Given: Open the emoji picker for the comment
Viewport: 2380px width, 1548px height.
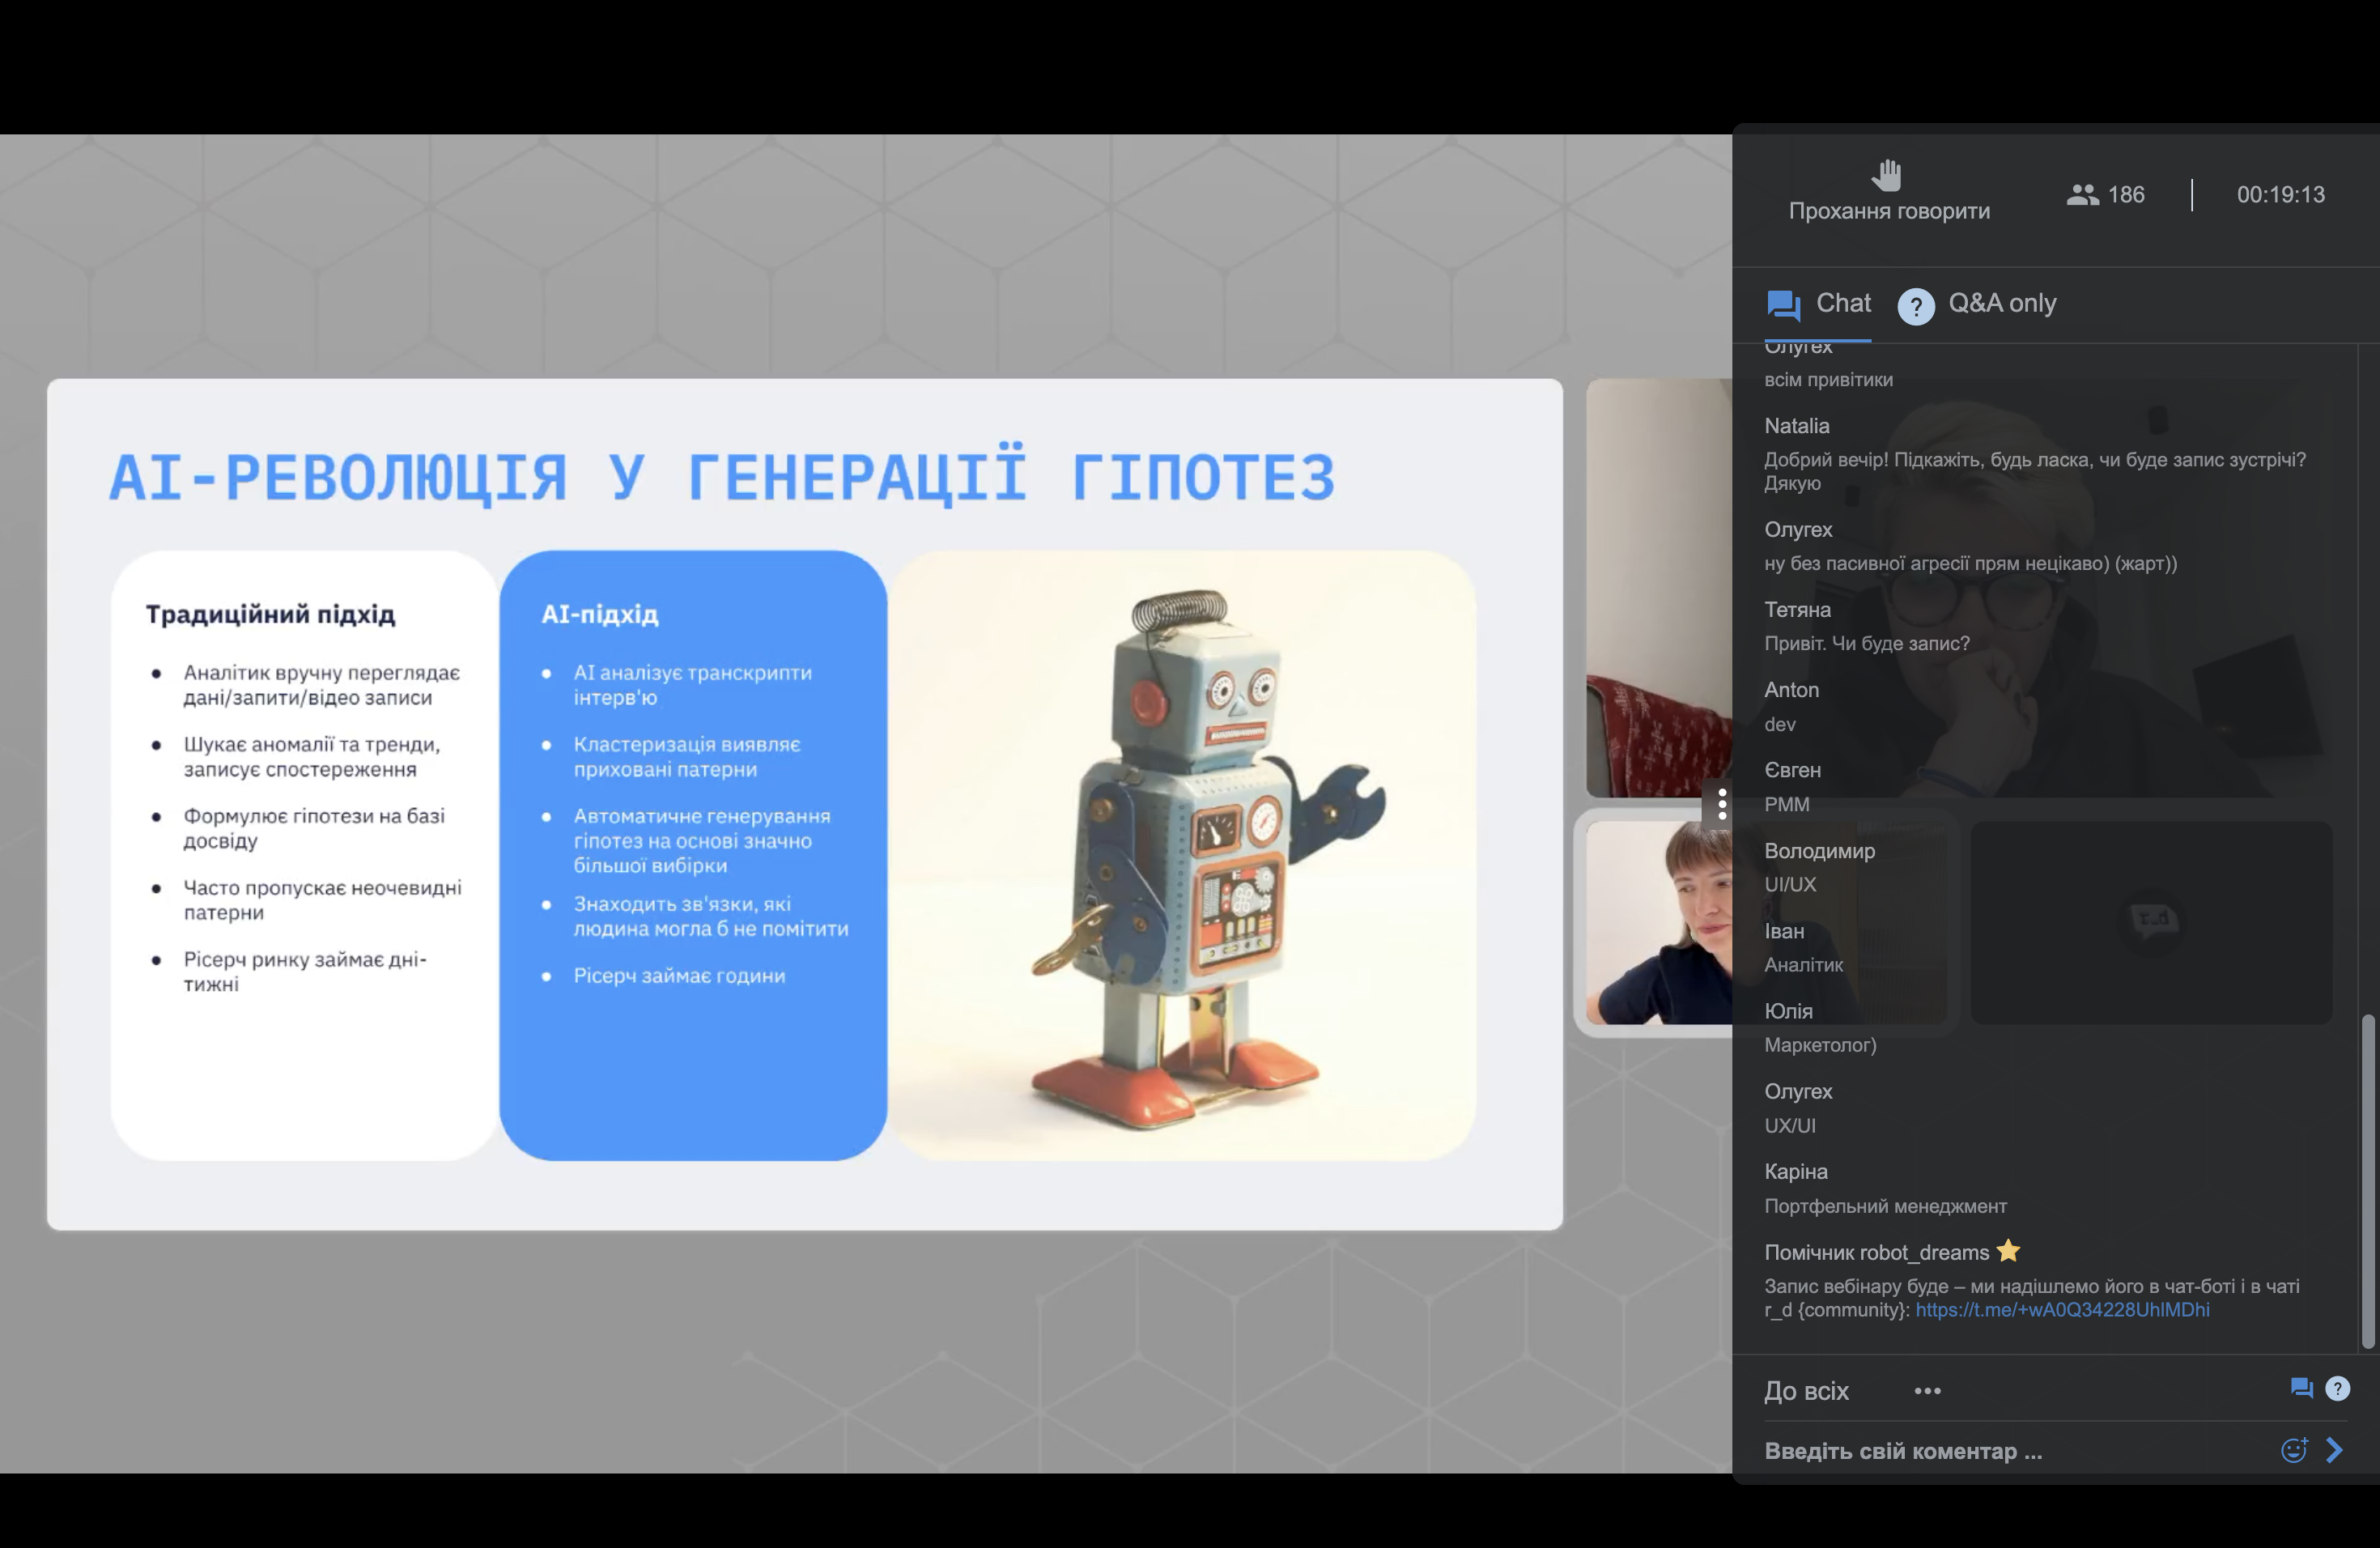Looking at the screenshot, I should 2293,1450.
